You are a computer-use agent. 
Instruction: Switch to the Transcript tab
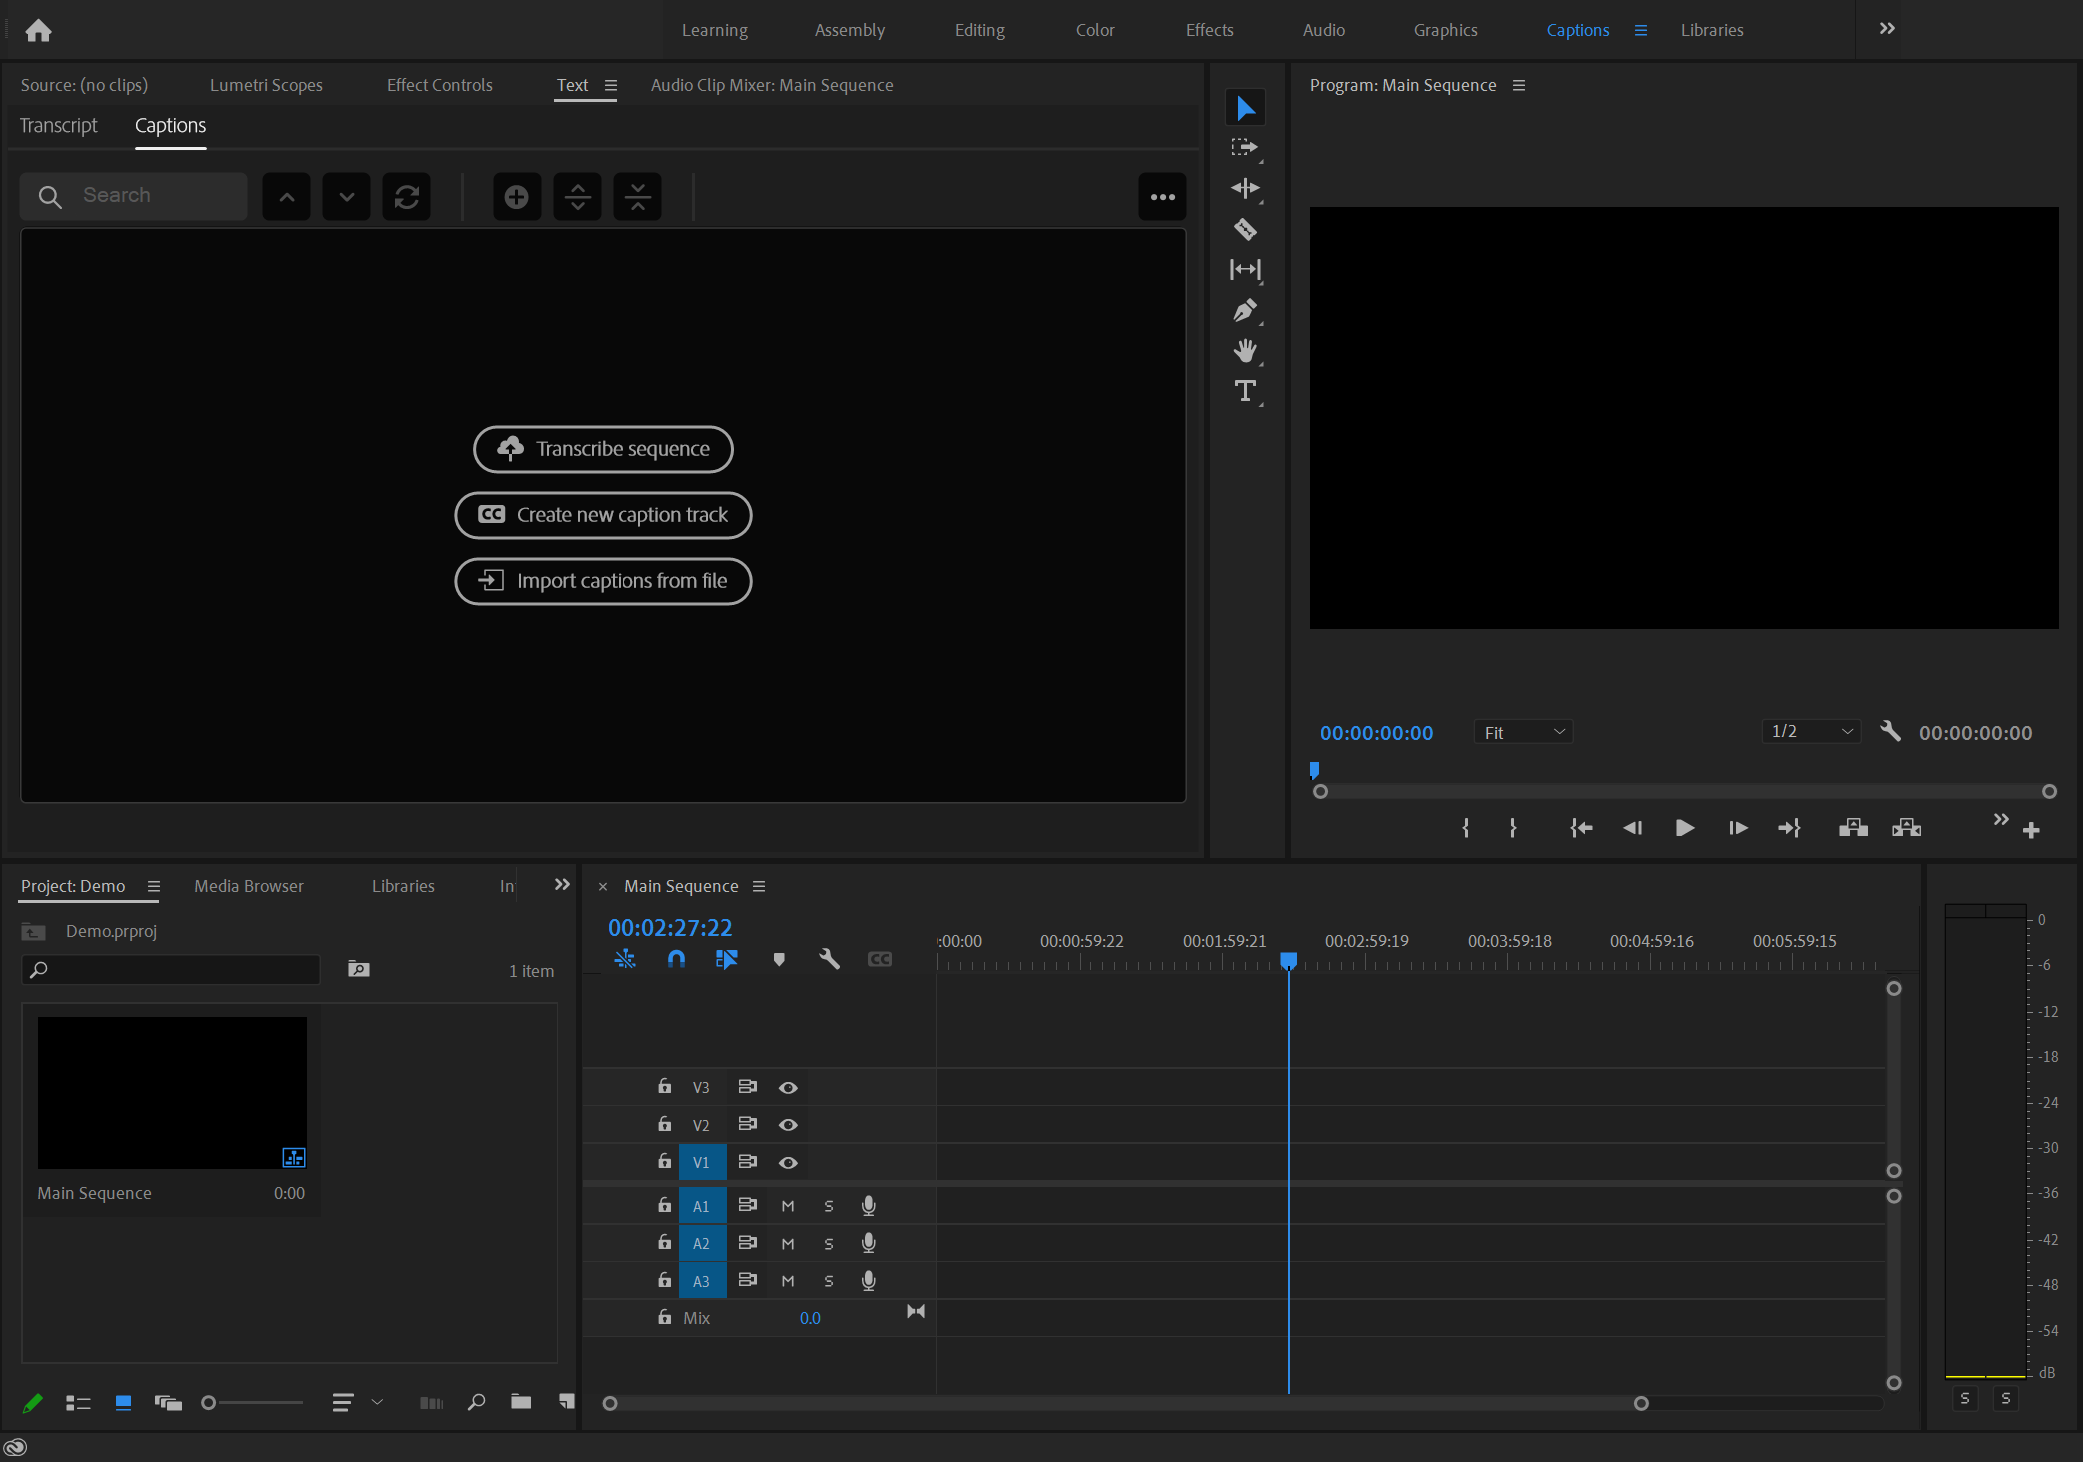[x=58, y=126]
